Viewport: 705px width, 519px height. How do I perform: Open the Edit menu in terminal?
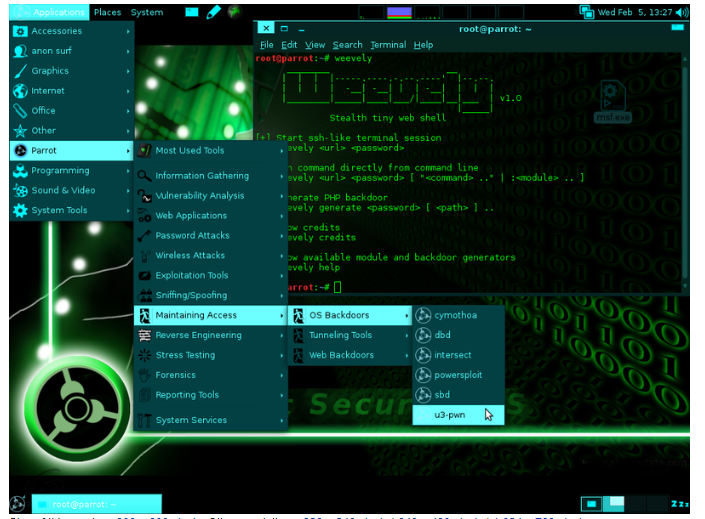tap(289, 45)
